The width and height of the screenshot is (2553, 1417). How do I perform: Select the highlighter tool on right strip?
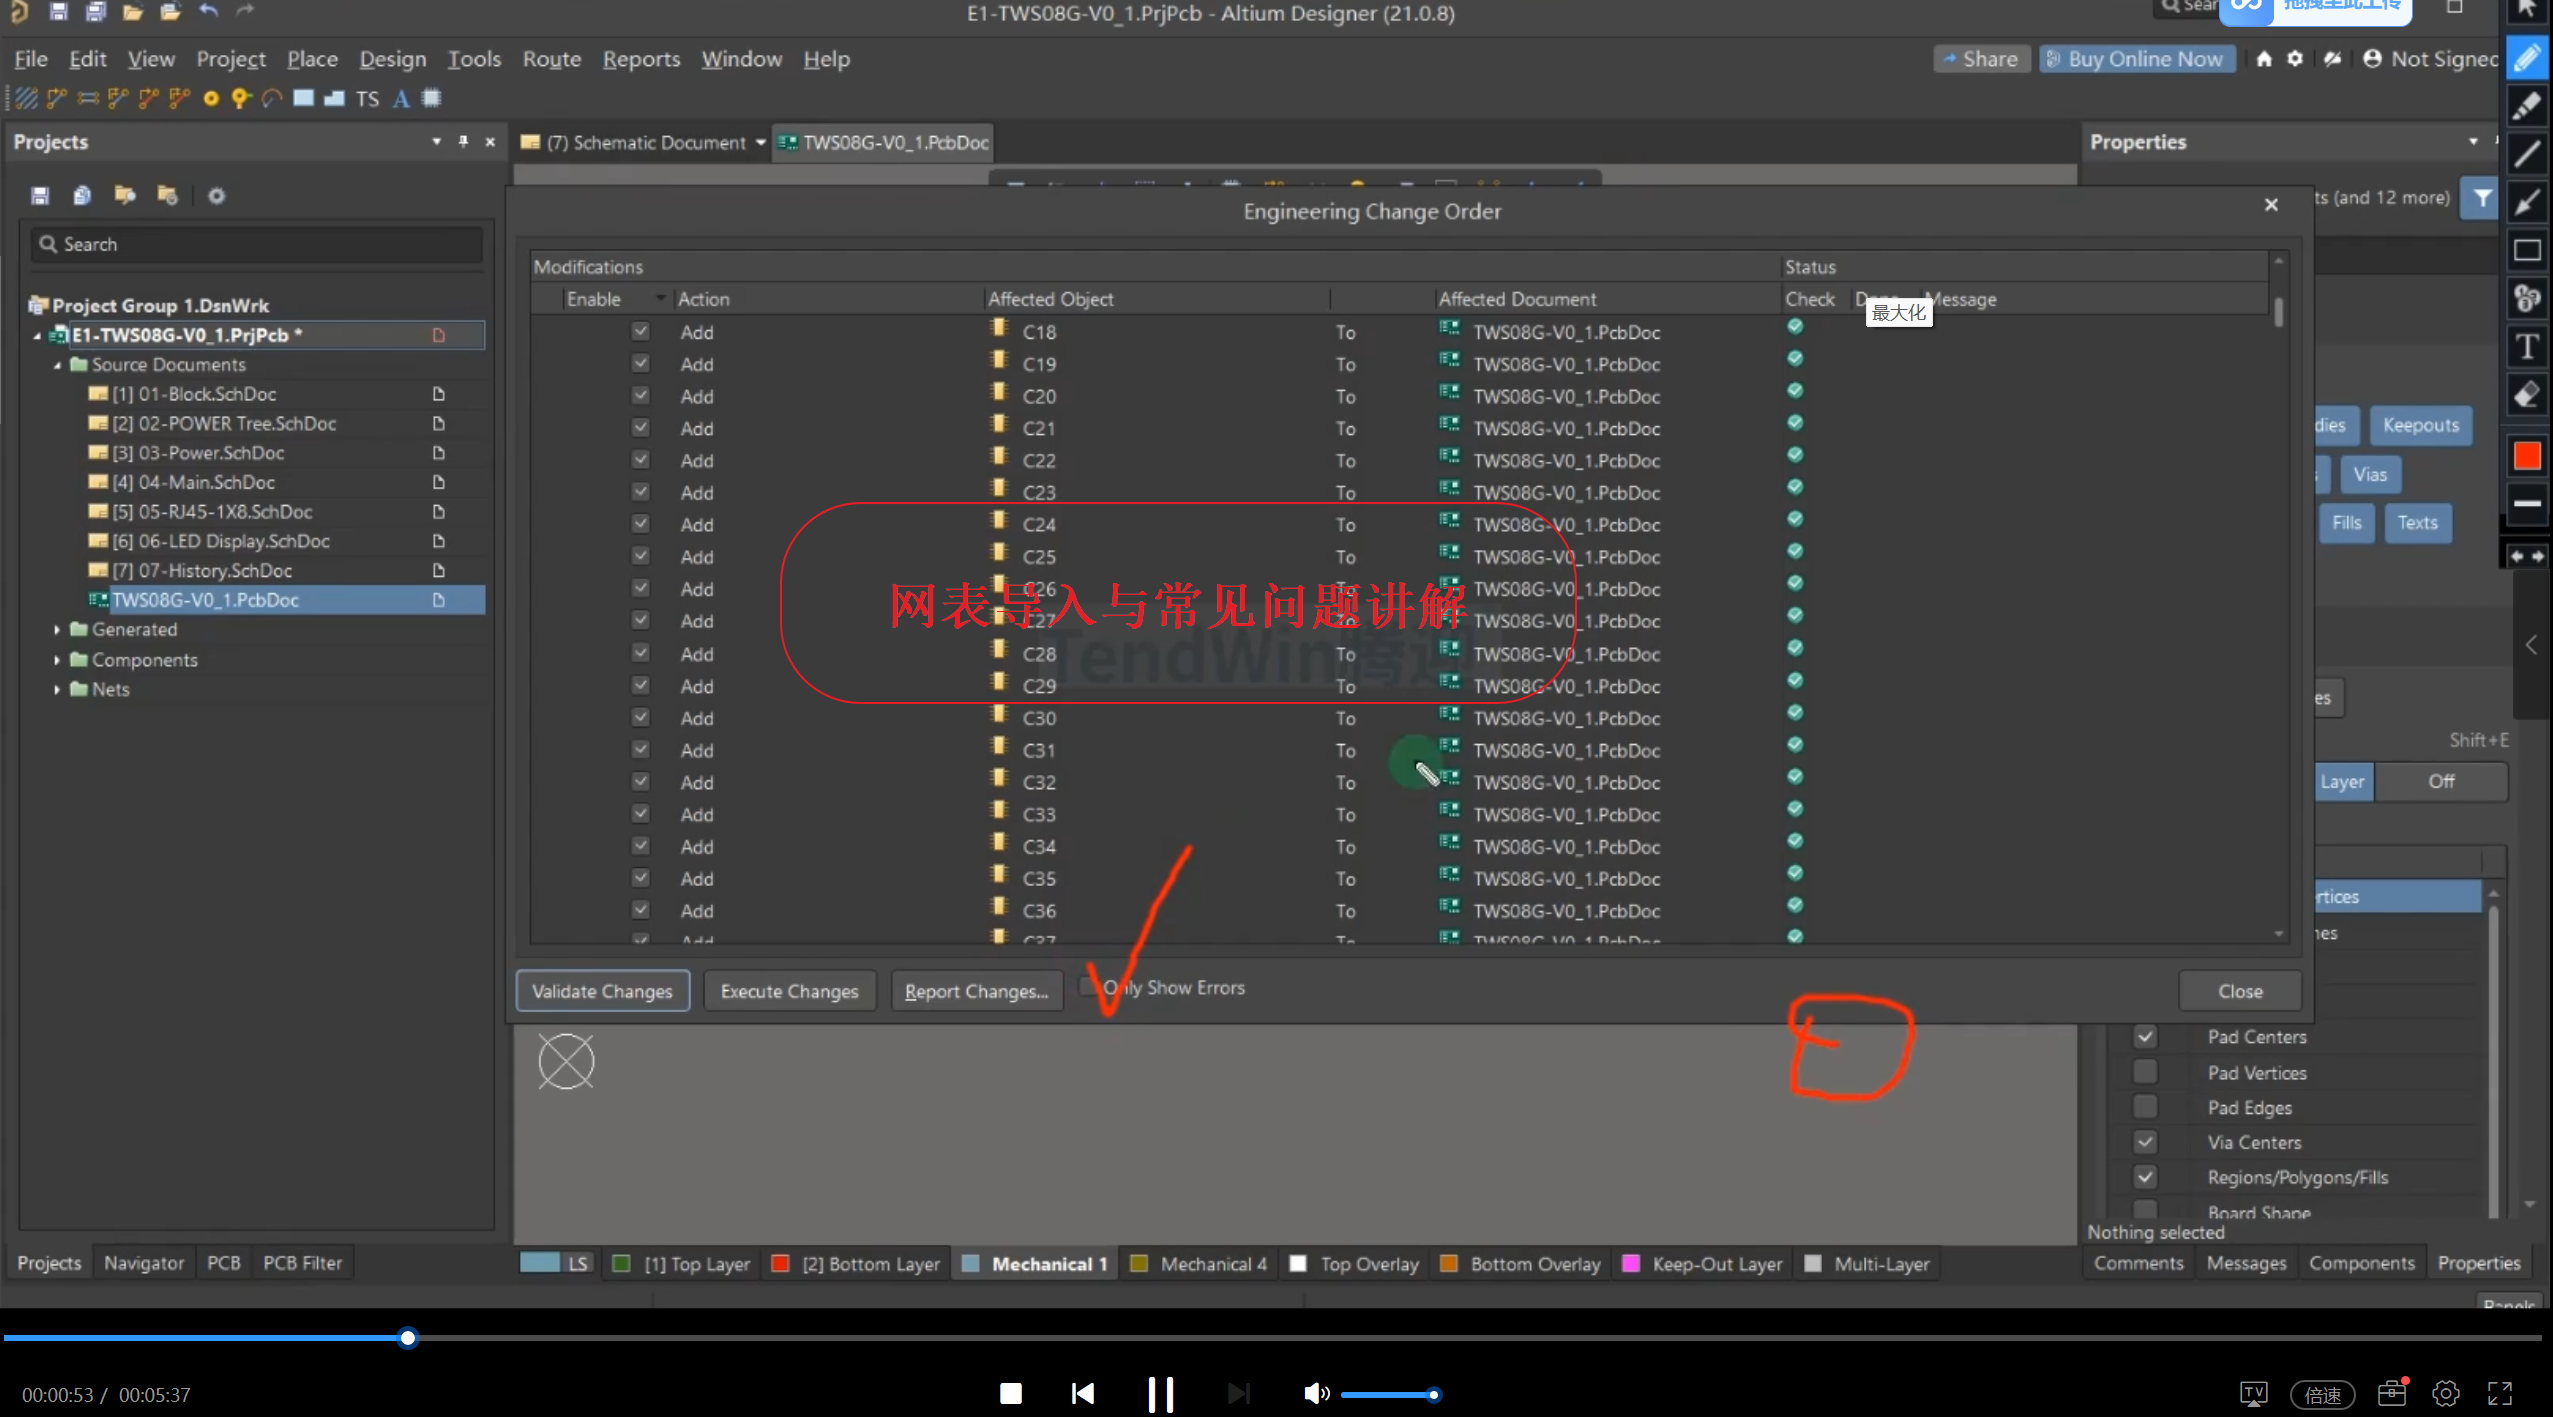click(2527, 106)
